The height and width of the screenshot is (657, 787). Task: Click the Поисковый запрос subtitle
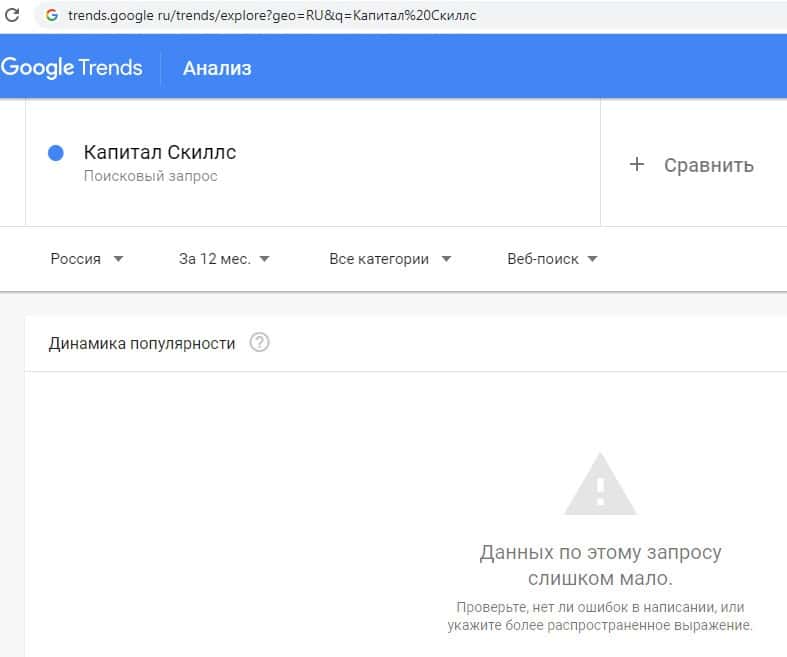[x=150, y=177]
